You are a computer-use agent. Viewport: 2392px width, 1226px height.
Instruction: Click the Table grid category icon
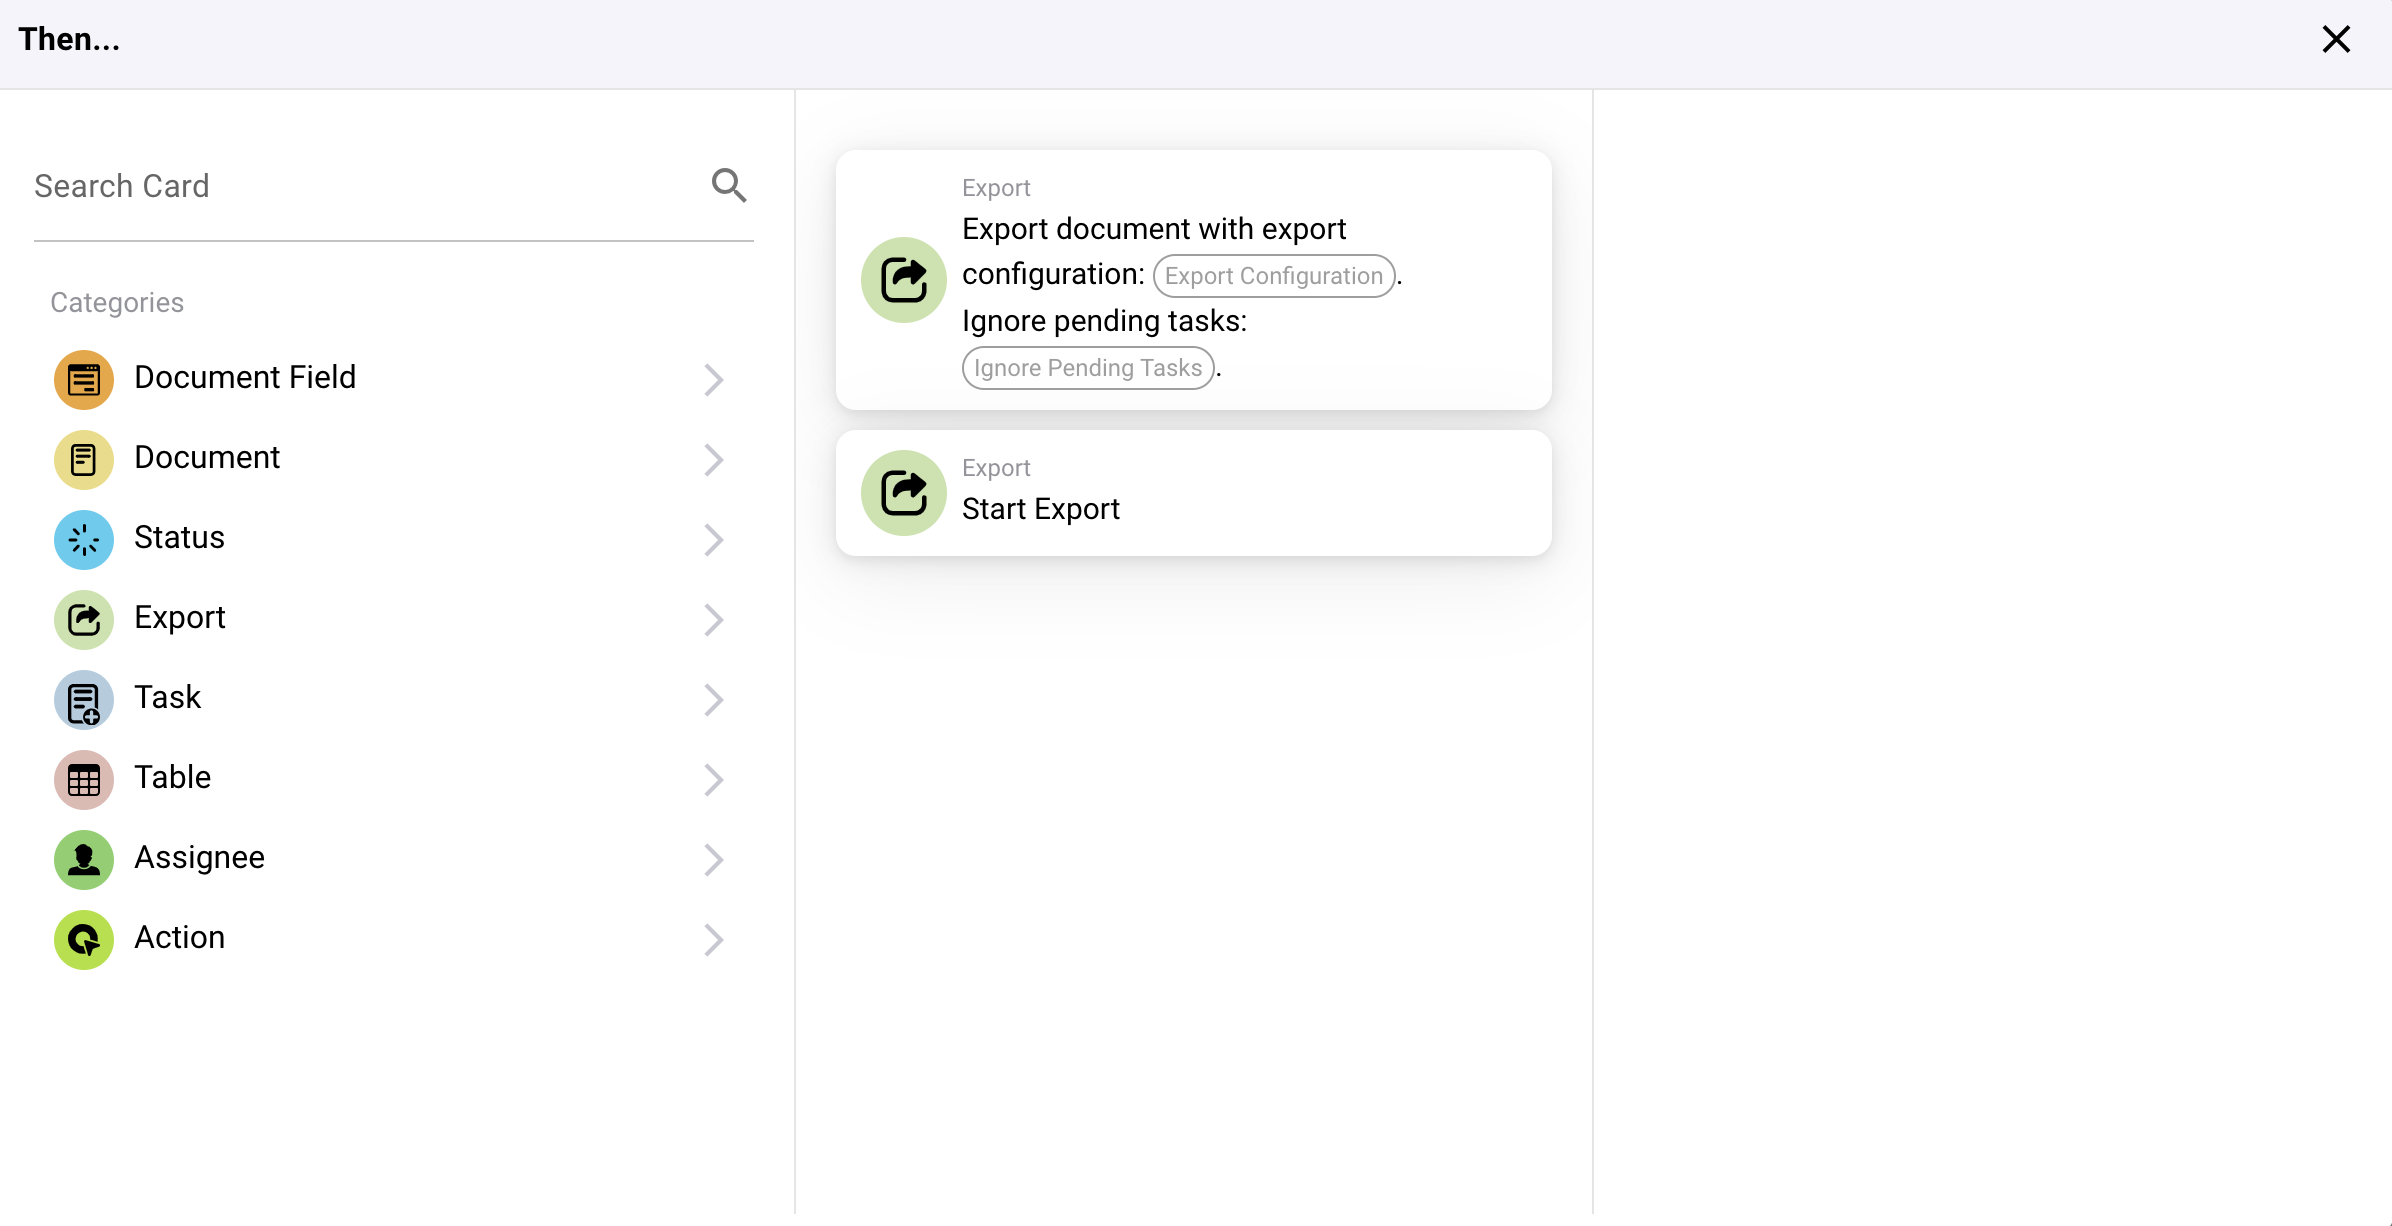[x=84, y=779]
